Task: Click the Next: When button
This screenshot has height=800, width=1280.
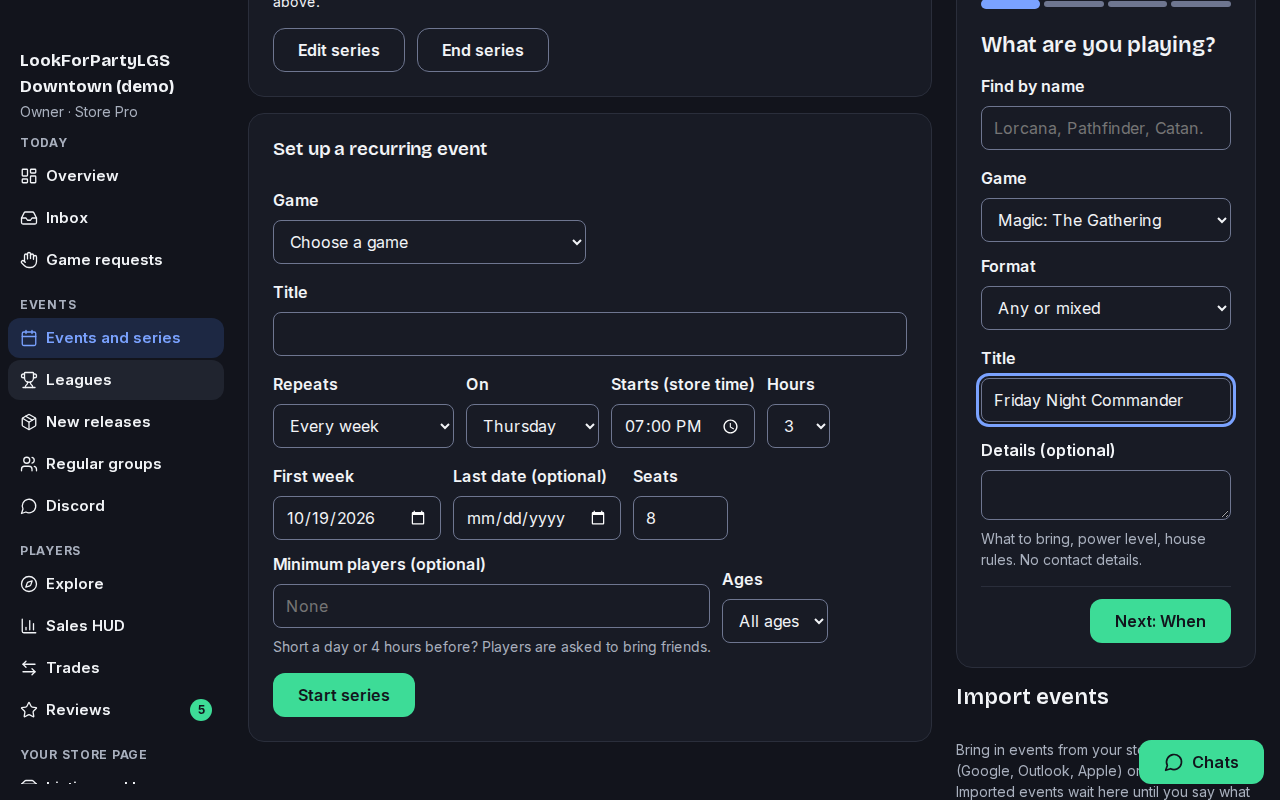Action: click(x=1160, y=621)
